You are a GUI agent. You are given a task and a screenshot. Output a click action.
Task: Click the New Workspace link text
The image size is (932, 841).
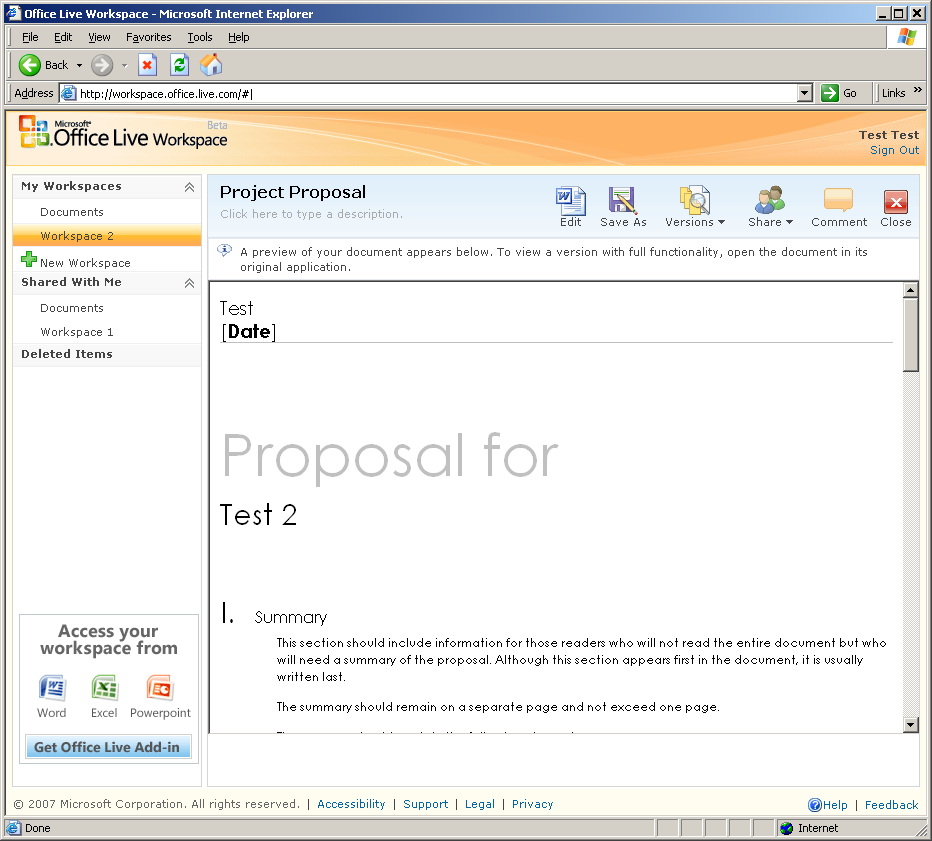[x=85, y=263]
